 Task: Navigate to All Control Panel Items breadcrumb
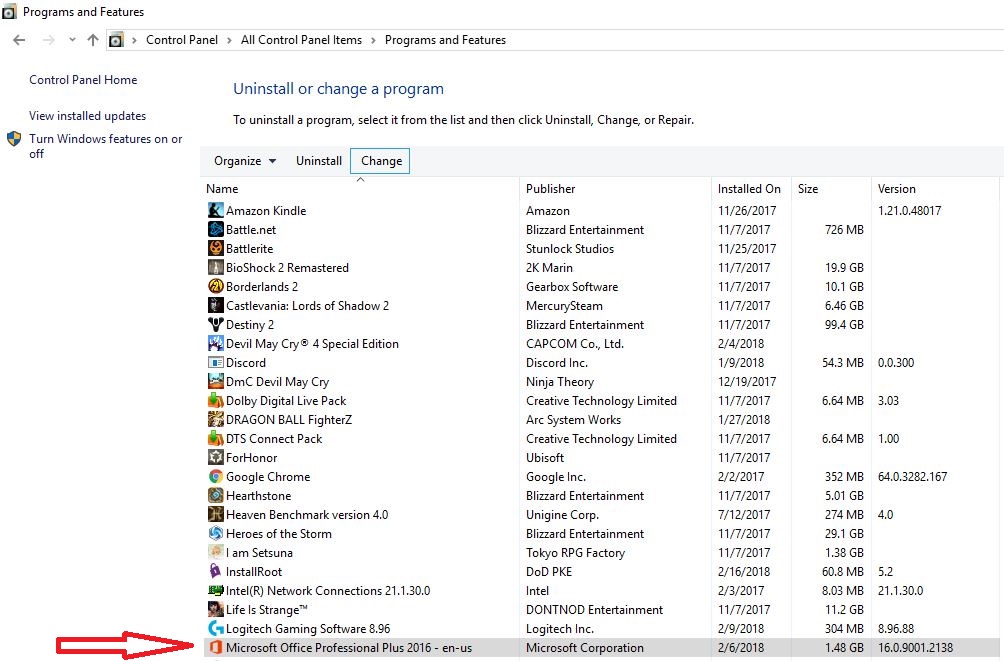tap(301, 40)
